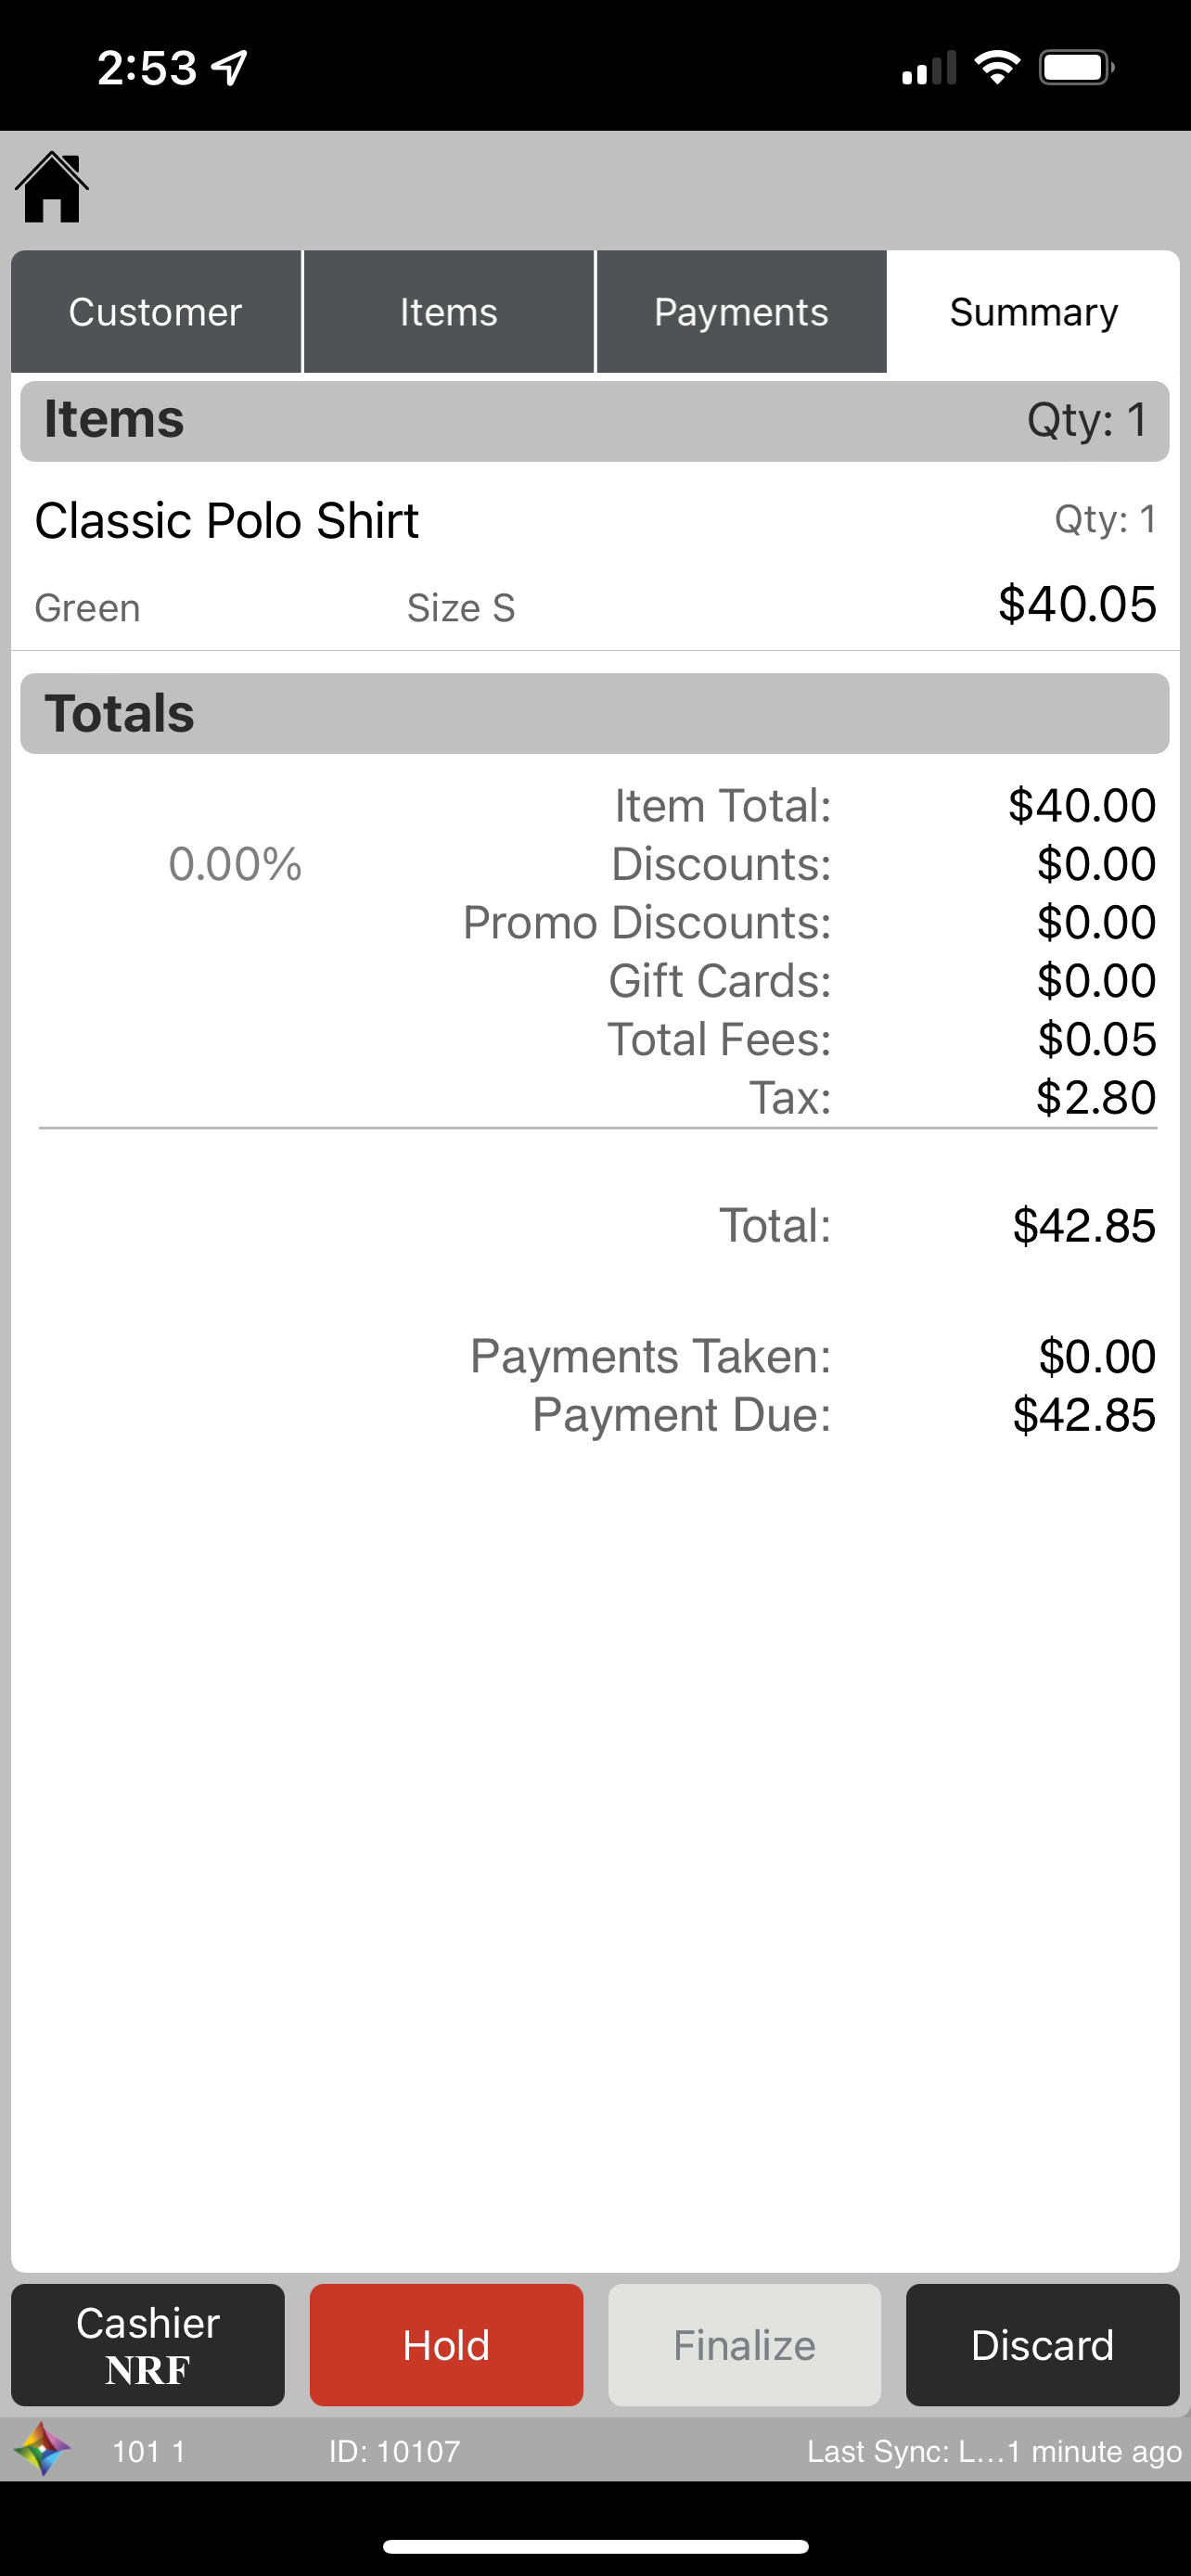The image size is (1191, 2576).
Task: Tap the Wi-Fi status icon
Action: click(996, 68)
